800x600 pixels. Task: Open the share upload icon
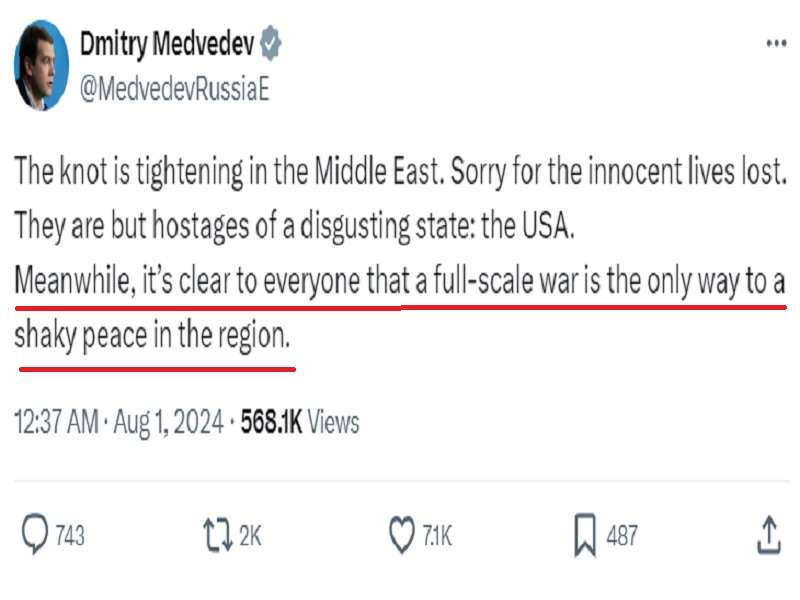[766, 534]
